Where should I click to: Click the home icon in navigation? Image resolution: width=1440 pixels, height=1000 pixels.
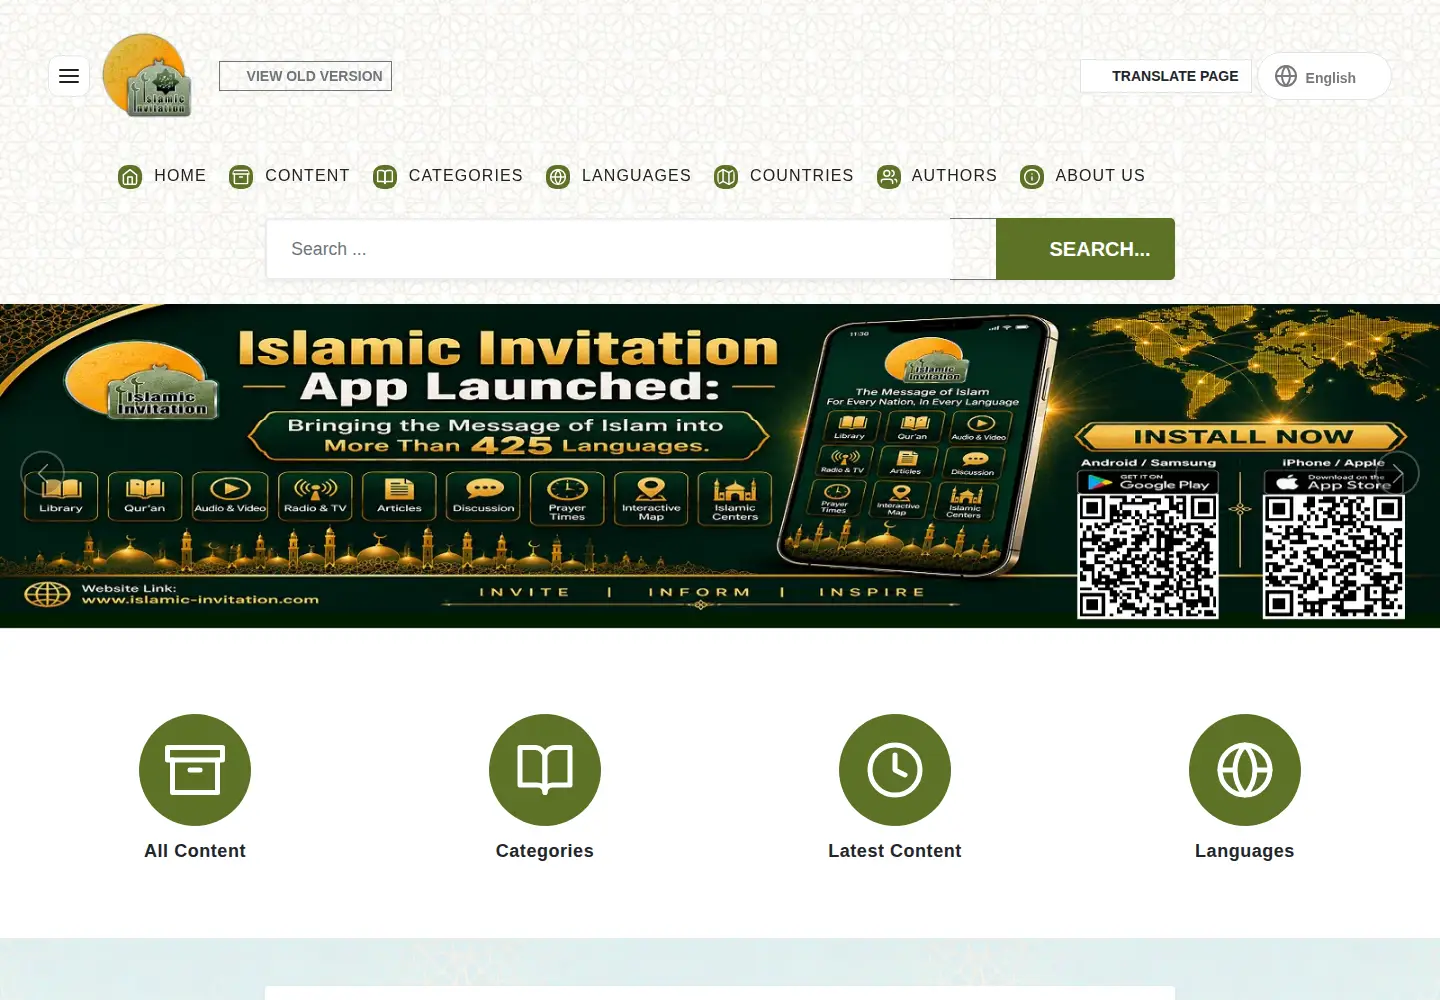tap(130, 177)
